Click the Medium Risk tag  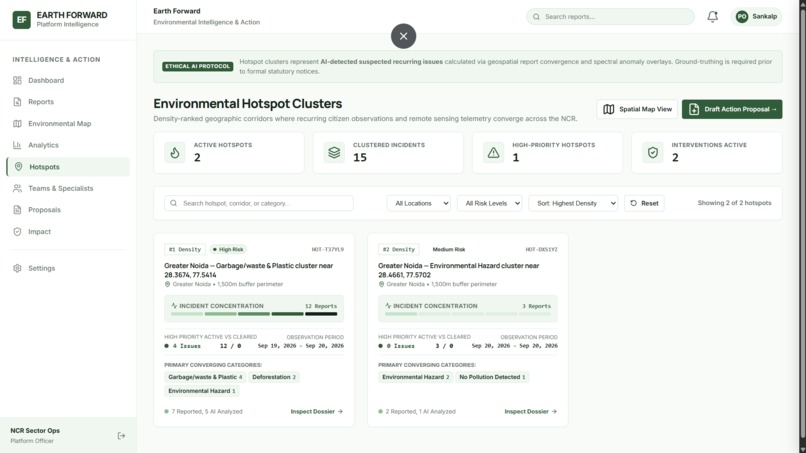click(x=449, y=249)
